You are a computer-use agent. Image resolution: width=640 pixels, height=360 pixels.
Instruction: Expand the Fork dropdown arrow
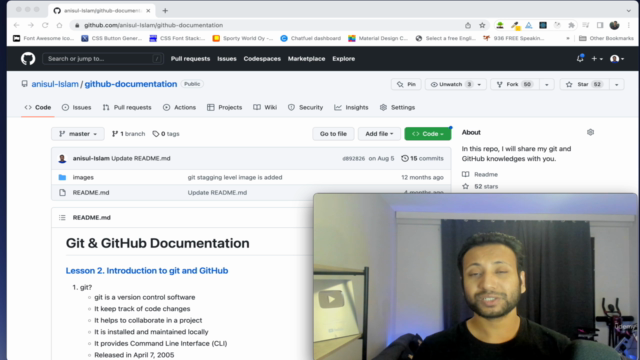click(547, 84)
